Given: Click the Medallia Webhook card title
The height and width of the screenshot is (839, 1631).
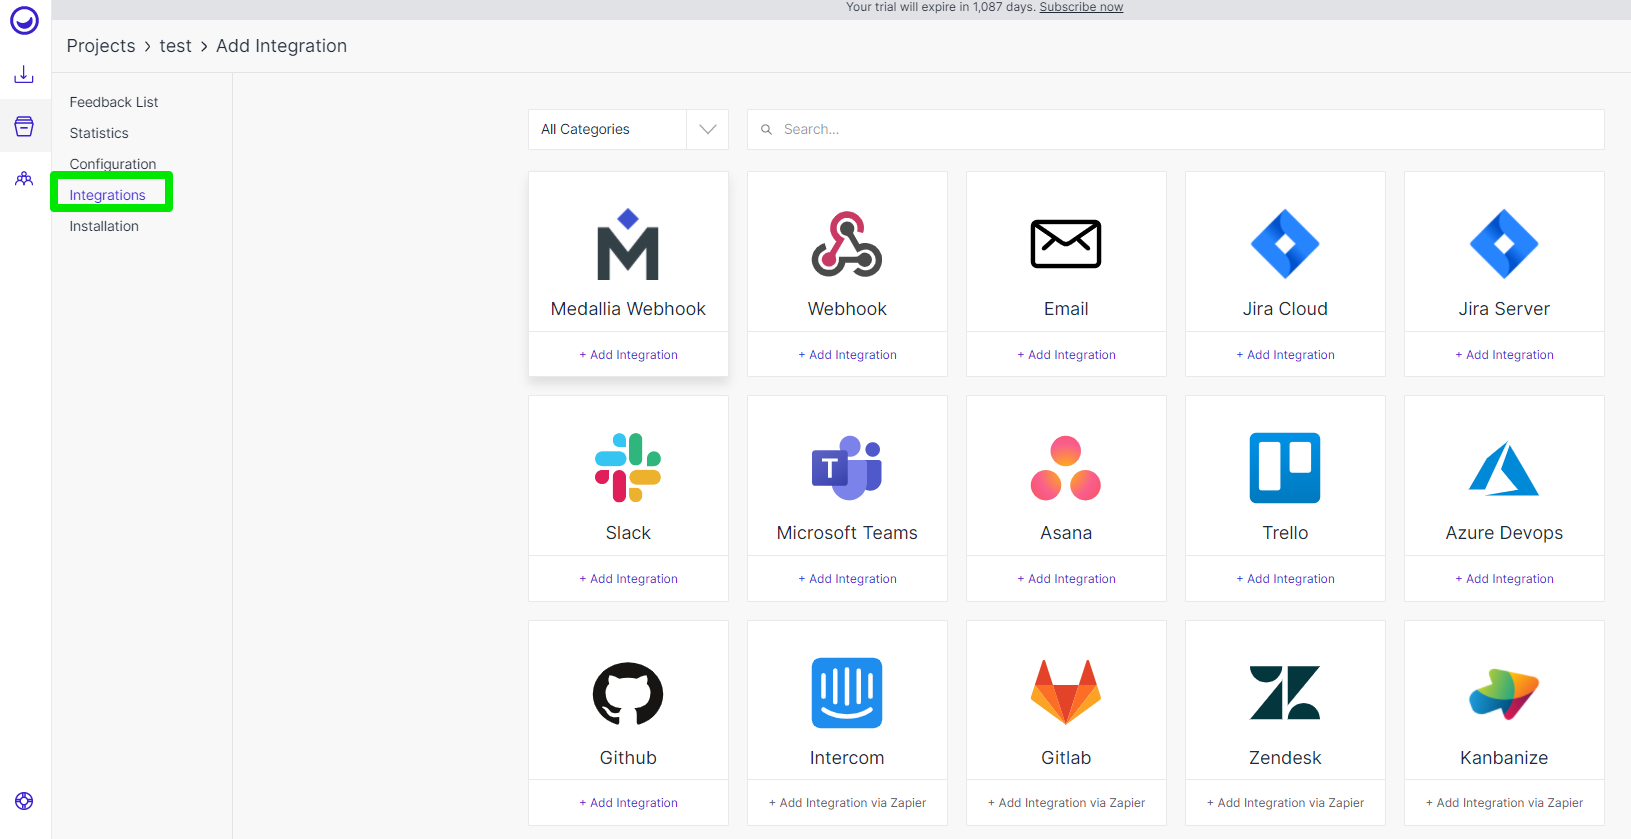Looking at the screenshot, I should point(628,309).
